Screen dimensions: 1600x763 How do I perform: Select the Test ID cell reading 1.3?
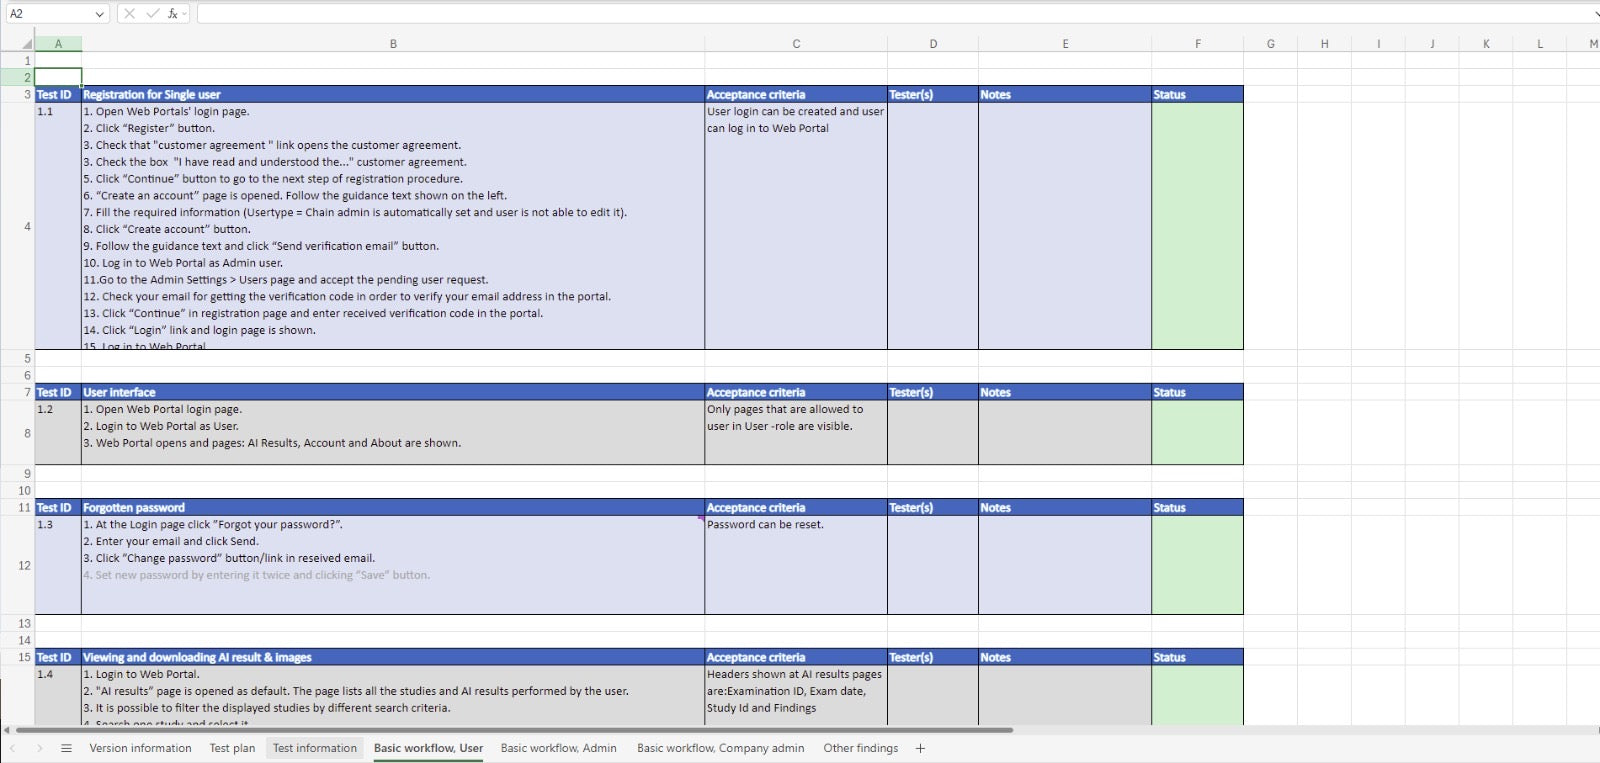(x=58, y=565)
